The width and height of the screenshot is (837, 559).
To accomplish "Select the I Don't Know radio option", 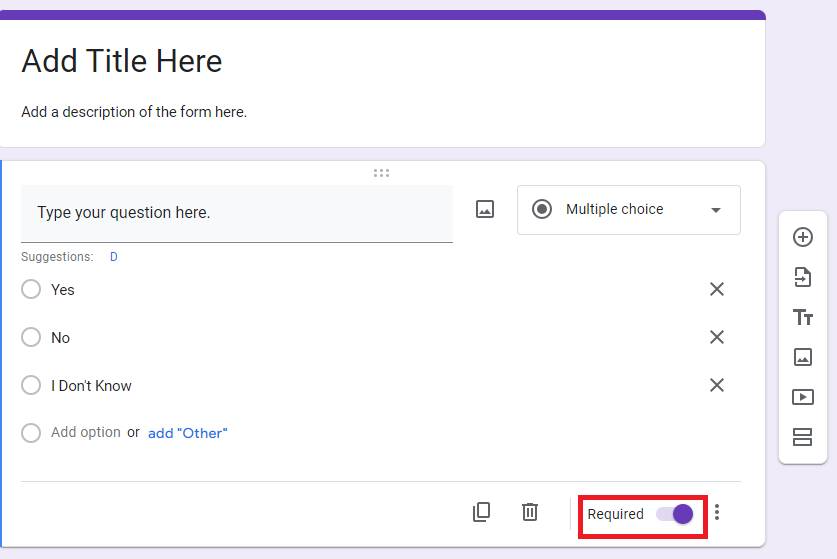I will 31,385.
